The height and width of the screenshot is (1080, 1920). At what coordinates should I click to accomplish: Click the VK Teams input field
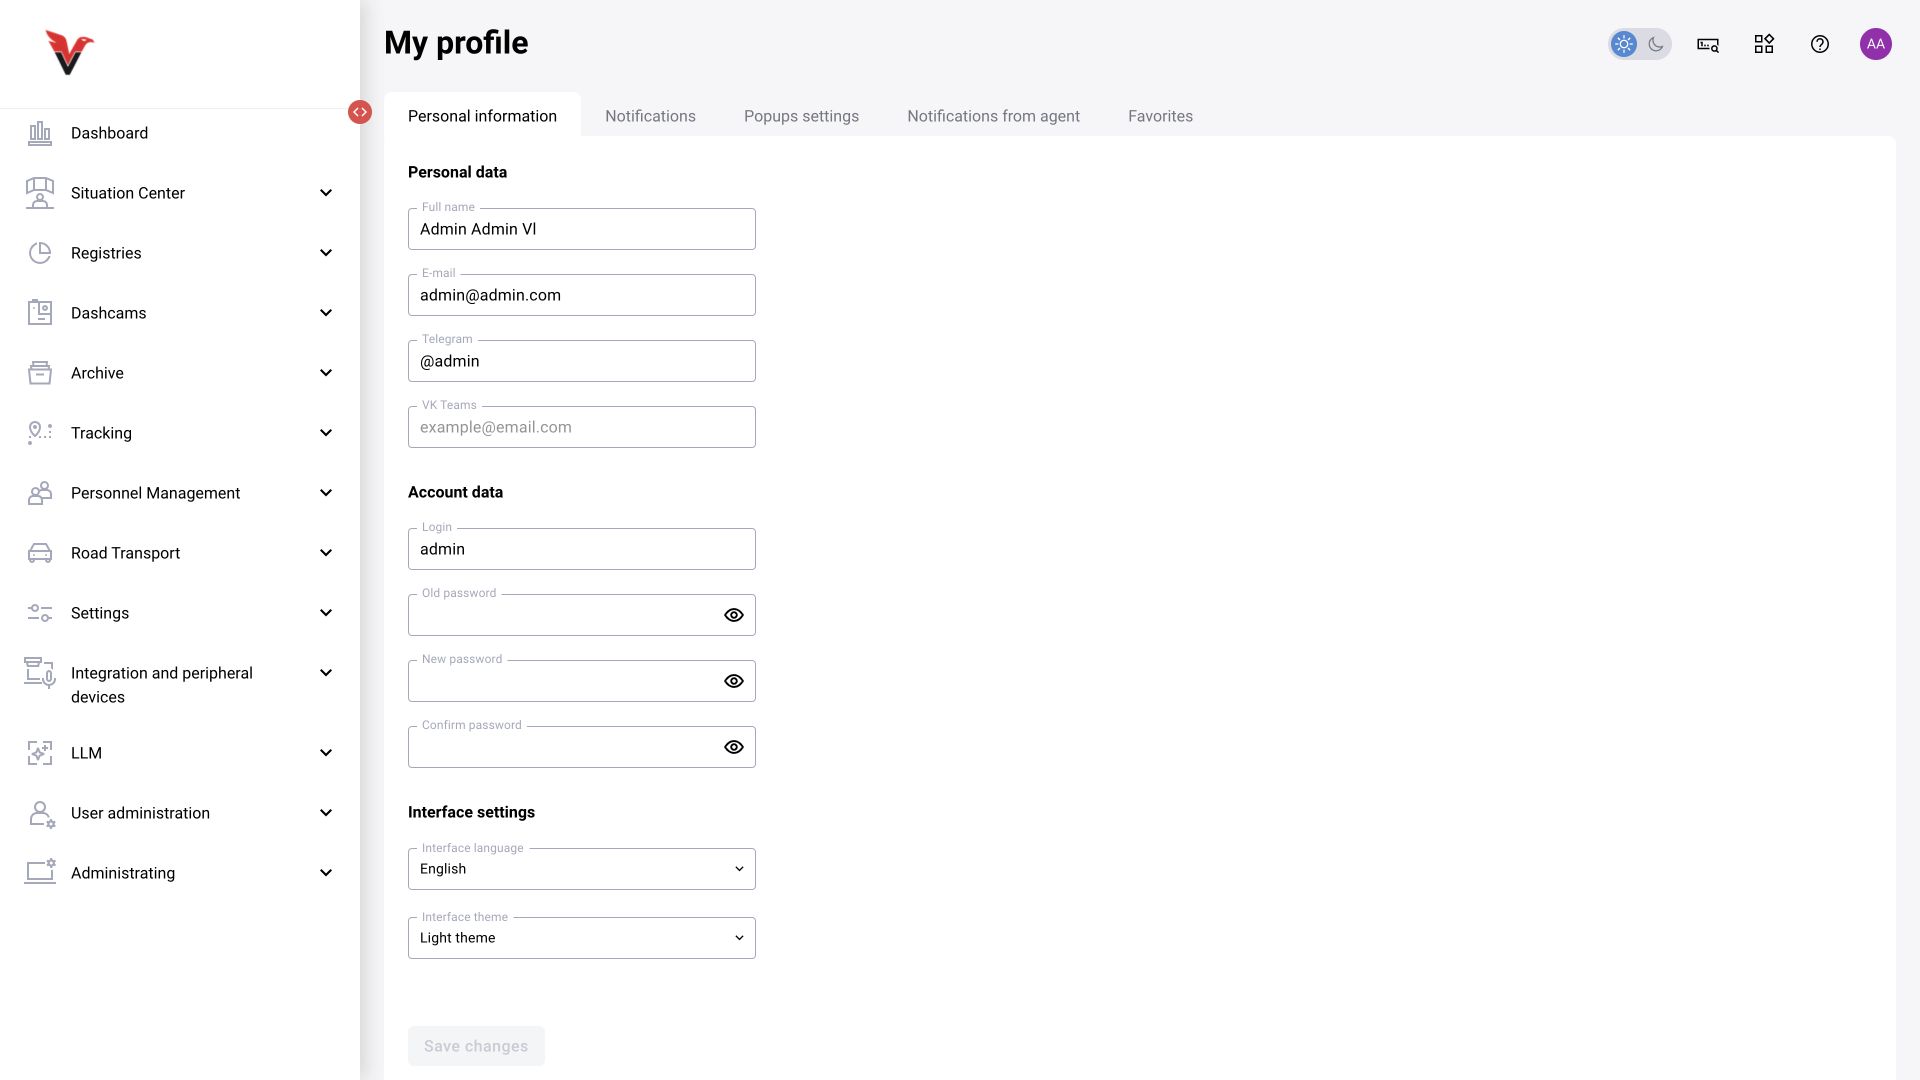tap(582, 427)
